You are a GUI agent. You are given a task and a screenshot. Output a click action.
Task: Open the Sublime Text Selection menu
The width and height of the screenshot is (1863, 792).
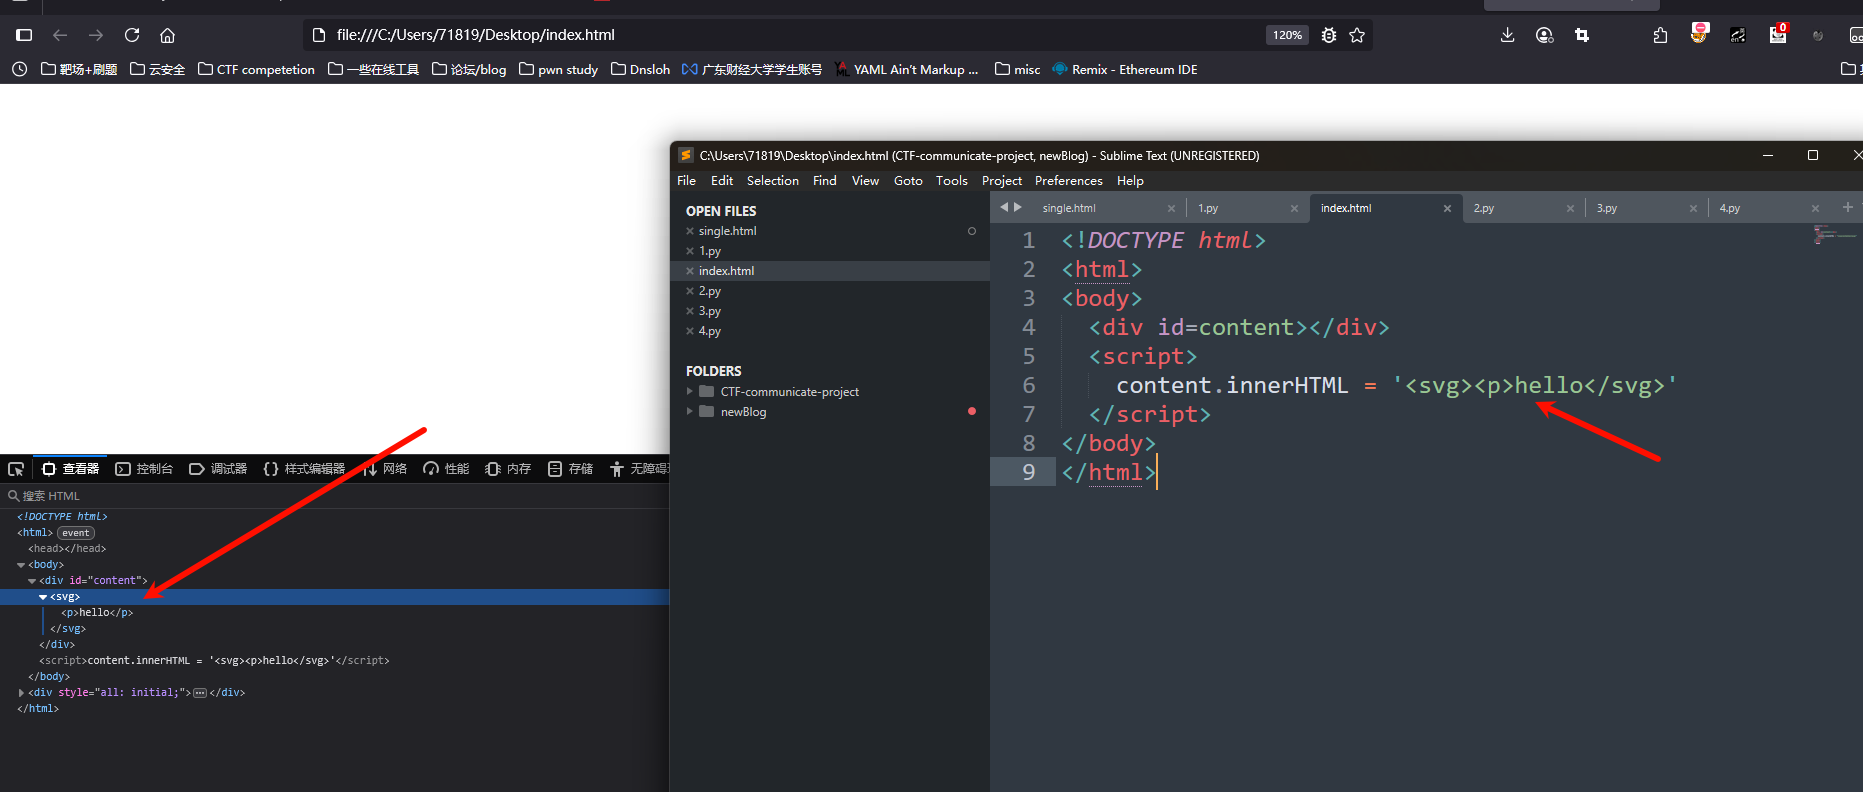coord(773,181)
